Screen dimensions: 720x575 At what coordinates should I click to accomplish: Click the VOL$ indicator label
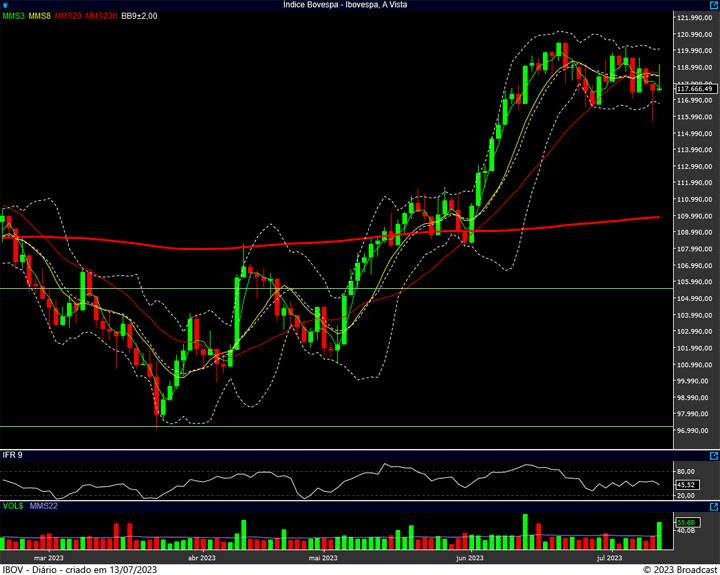pos(13,508)
